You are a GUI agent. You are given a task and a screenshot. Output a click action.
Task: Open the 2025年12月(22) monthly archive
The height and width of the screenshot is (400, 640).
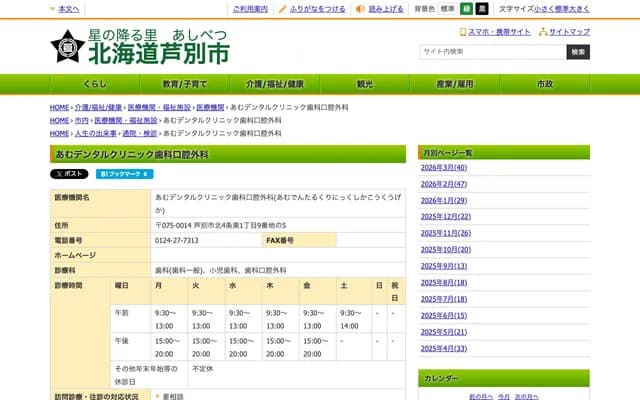pos(446,216)
